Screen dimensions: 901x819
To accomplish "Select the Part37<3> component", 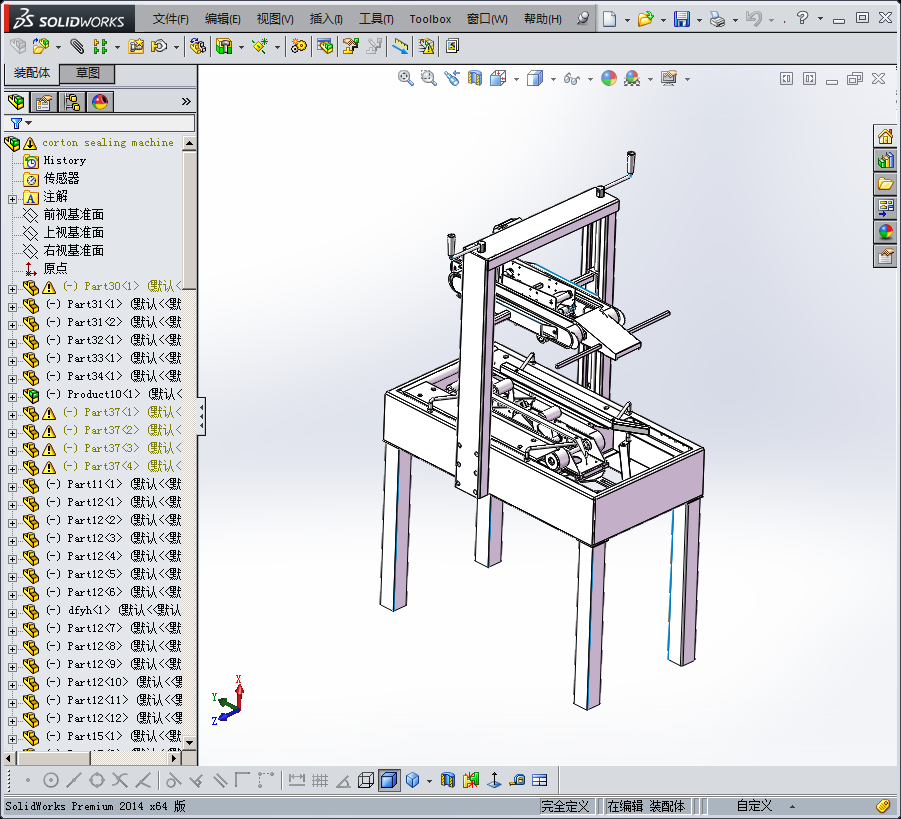I will coord(111,448).
